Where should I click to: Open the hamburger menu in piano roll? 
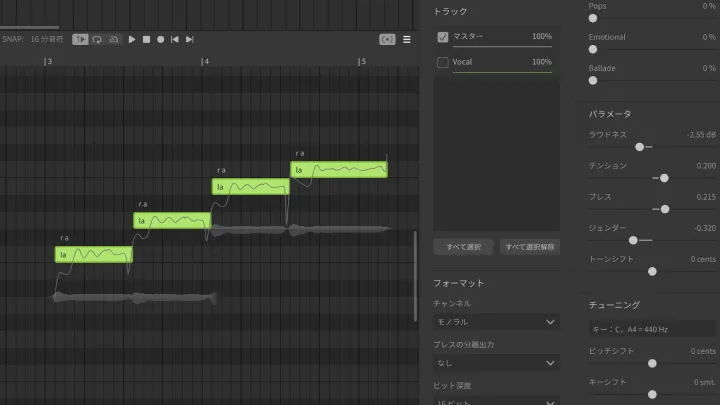407,39
